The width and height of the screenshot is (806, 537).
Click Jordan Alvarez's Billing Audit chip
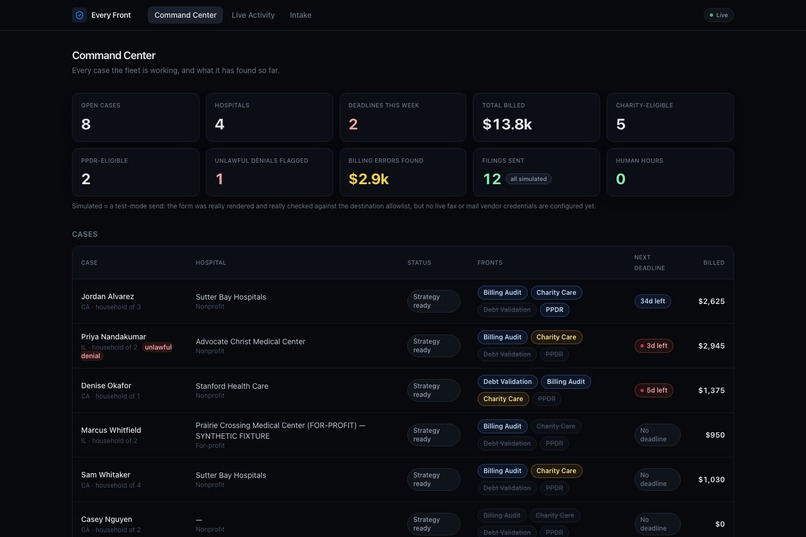(502, 292)
